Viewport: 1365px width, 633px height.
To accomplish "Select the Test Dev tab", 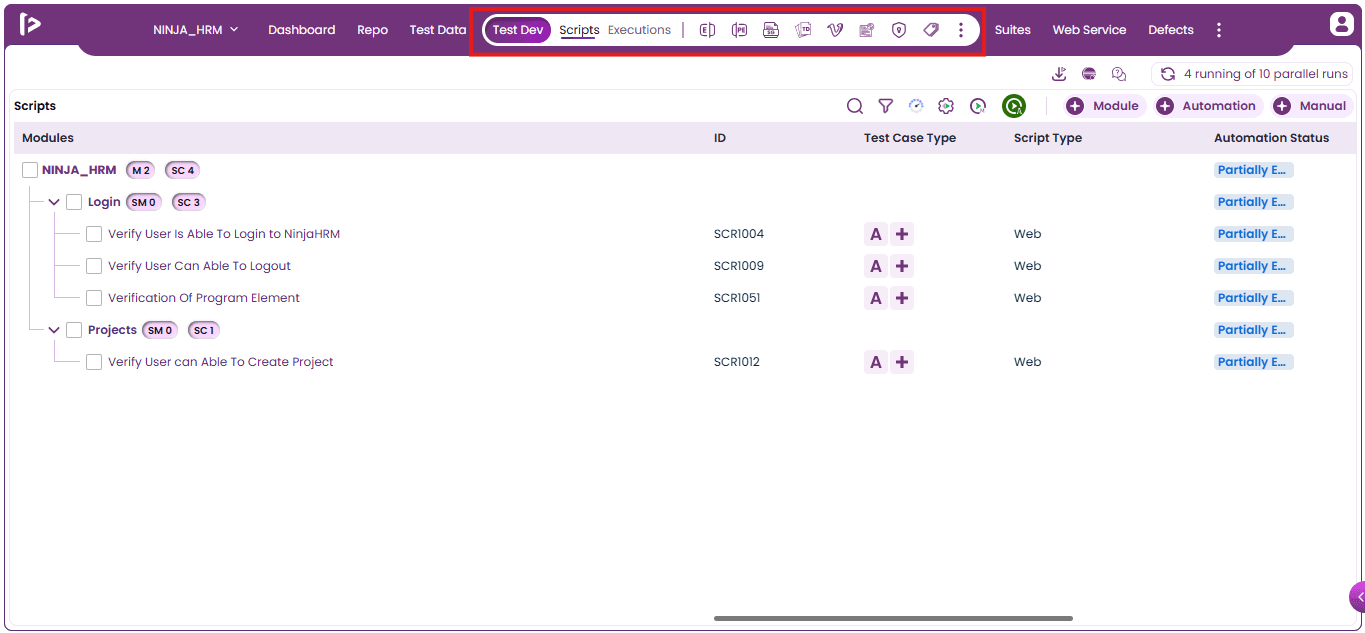I will coord(518,30).
